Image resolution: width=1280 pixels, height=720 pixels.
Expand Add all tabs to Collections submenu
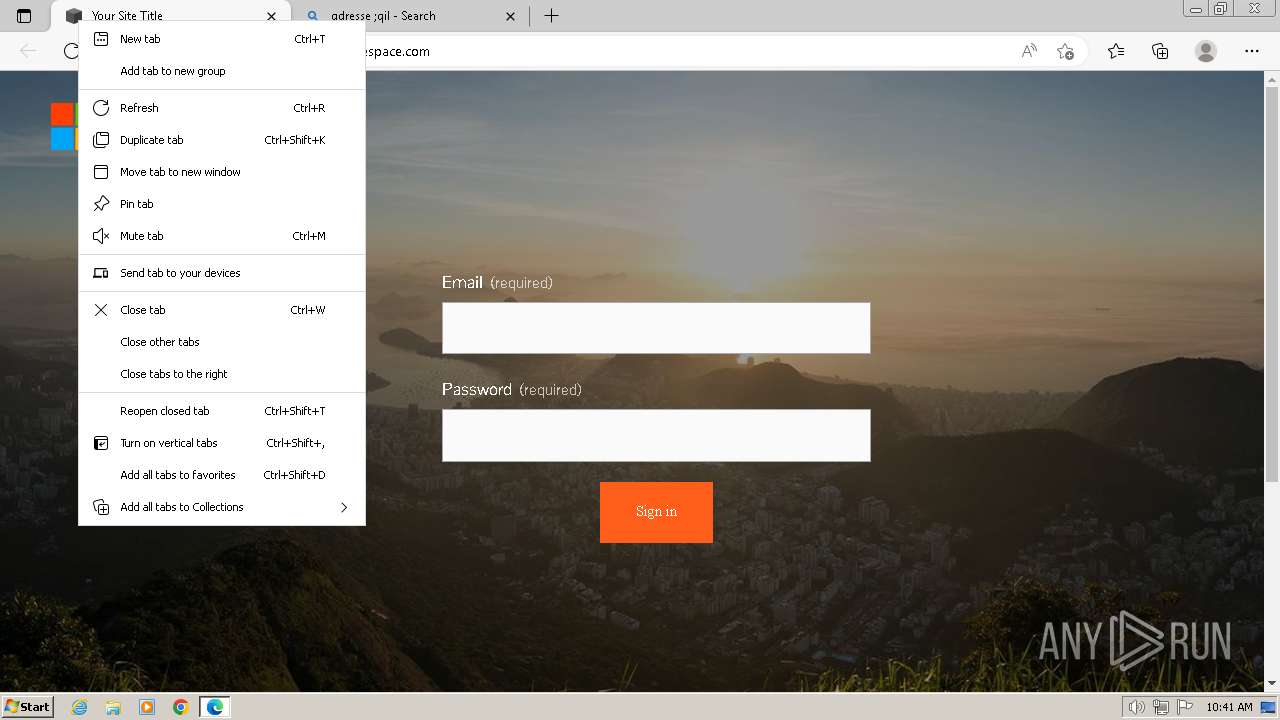click(x=222, y=507)
